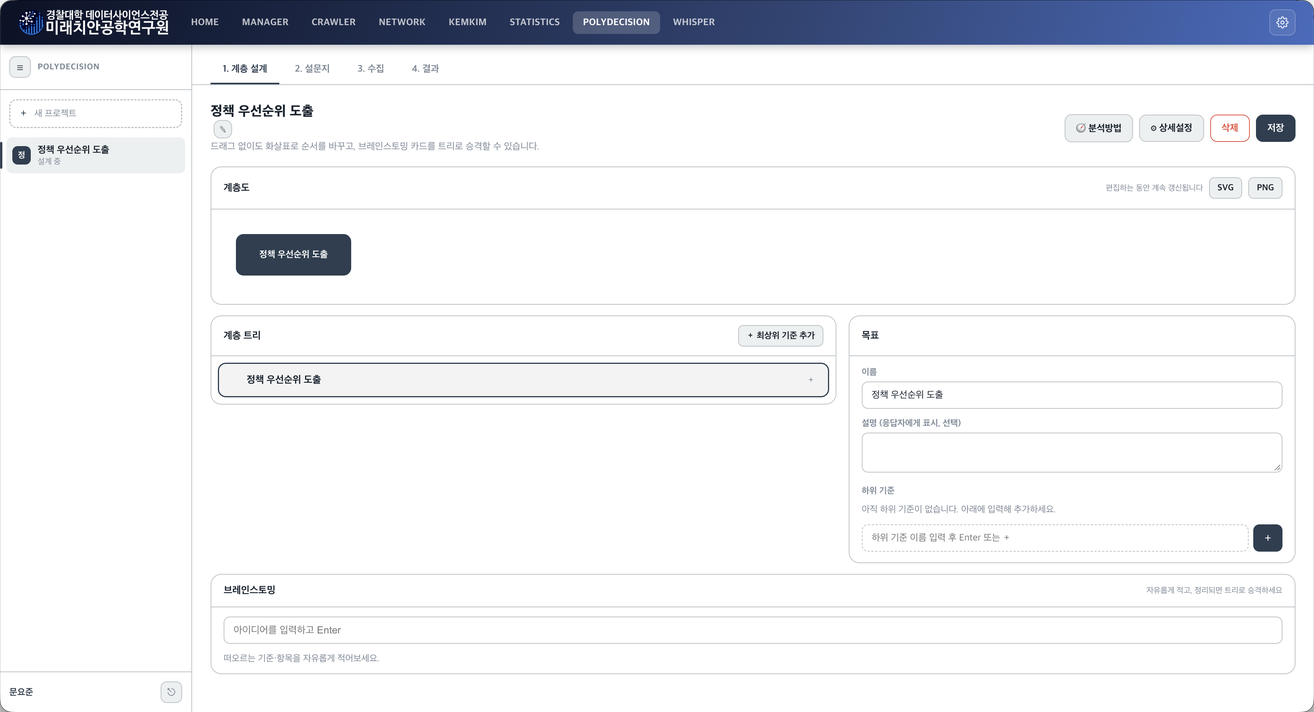
Task: Click the 편집하는 동안 계속 갱신됩니다 note
Action: coord(1153,188)
